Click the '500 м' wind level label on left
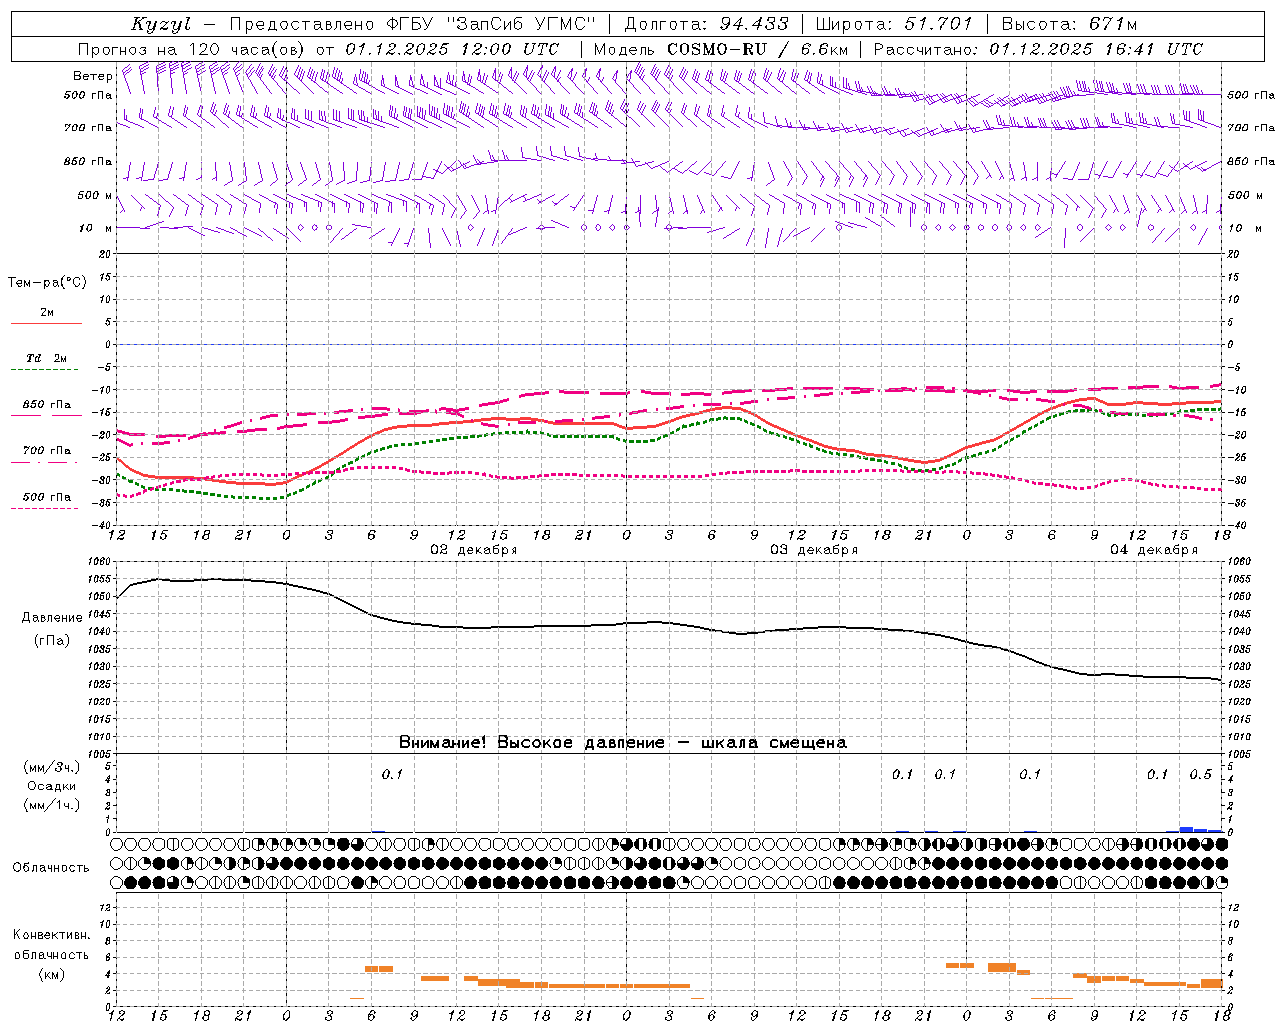This screenshot has height=1024, width=1280. (95, 195)
